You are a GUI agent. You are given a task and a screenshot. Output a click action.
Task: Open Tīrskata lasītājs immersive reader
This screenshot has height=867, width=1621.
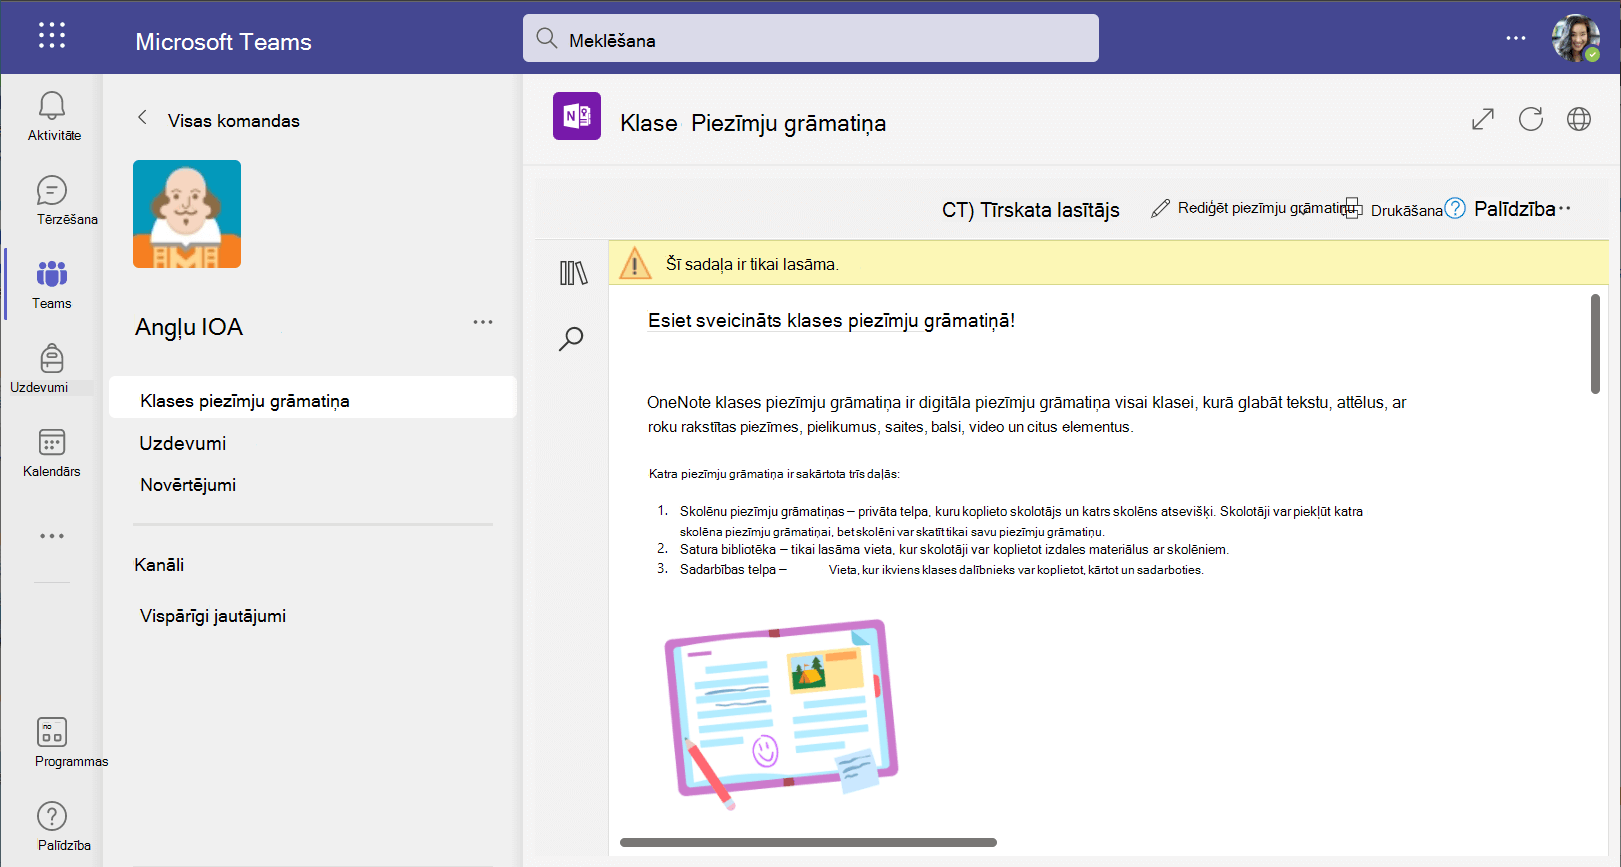pyautogui.click(x=1031, y=210)
